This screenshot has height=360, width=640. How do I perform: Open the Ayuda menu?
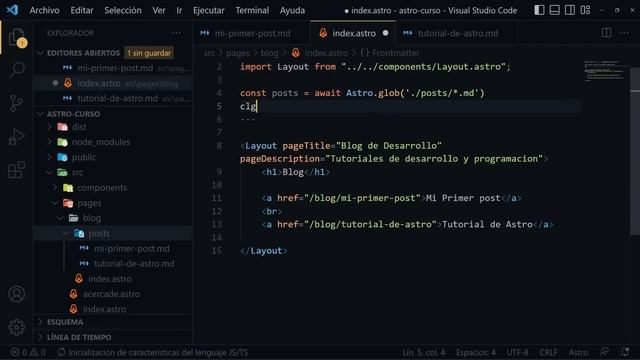292,10
